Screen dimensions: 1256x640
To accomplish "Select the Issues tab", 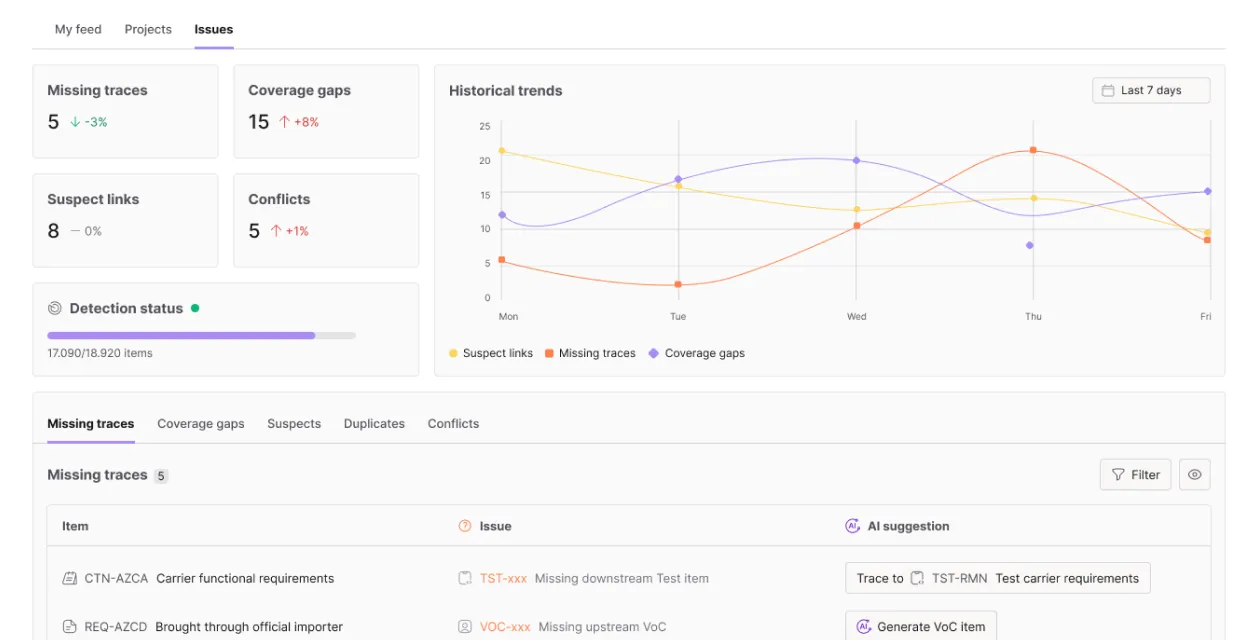I will tap(214, 29).
